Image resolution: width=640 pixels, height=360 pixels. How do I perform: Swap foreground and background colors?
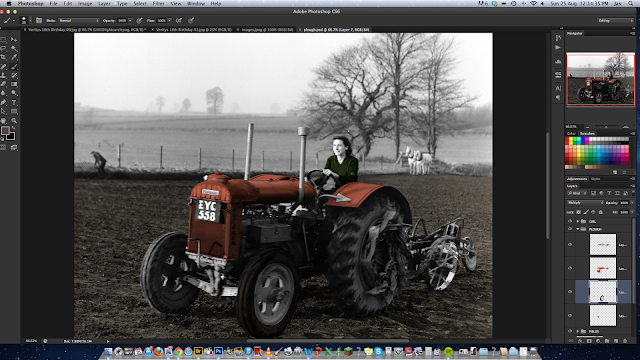13,128
